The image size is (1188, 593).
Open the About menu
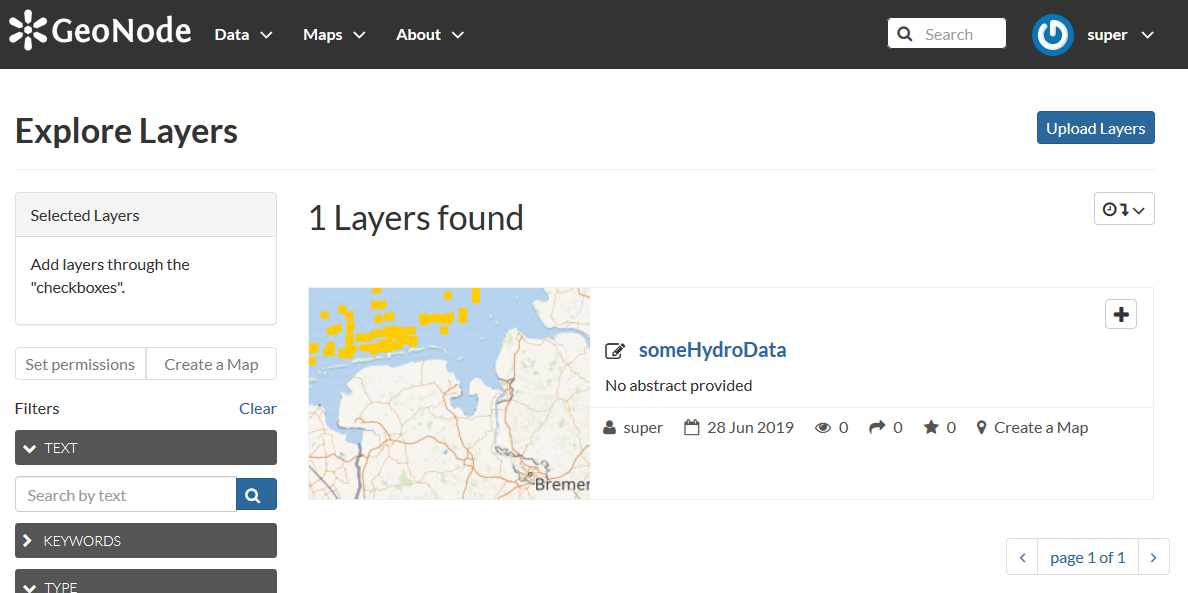tap(430, 35)
